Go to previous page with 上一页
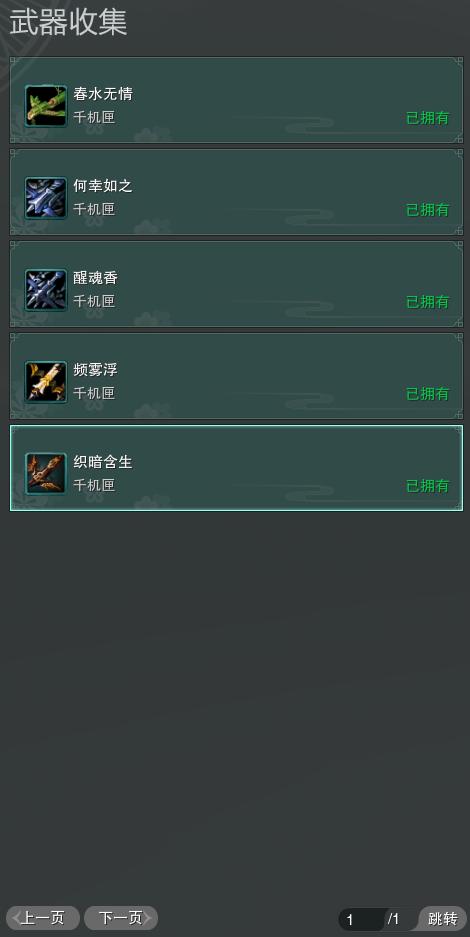This screenshot has height=937, width=470. [x=43, y=918]
